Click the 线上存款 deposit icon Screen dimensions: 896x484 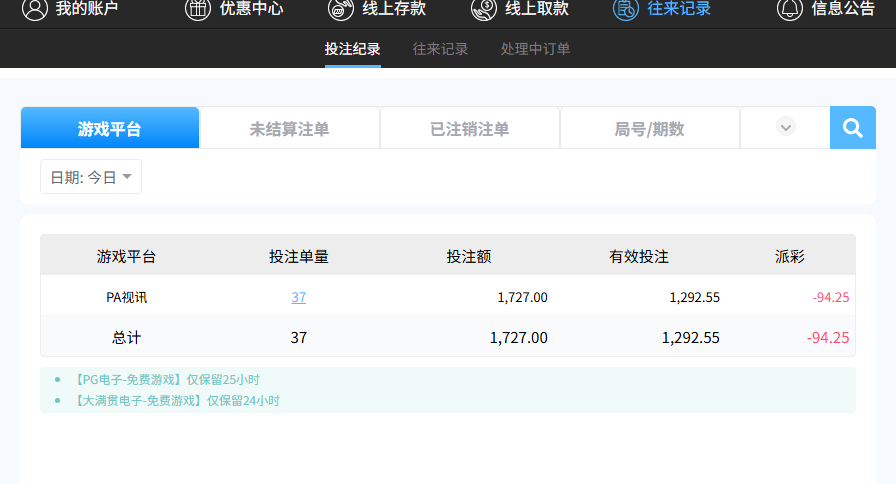tap(341, 9)
